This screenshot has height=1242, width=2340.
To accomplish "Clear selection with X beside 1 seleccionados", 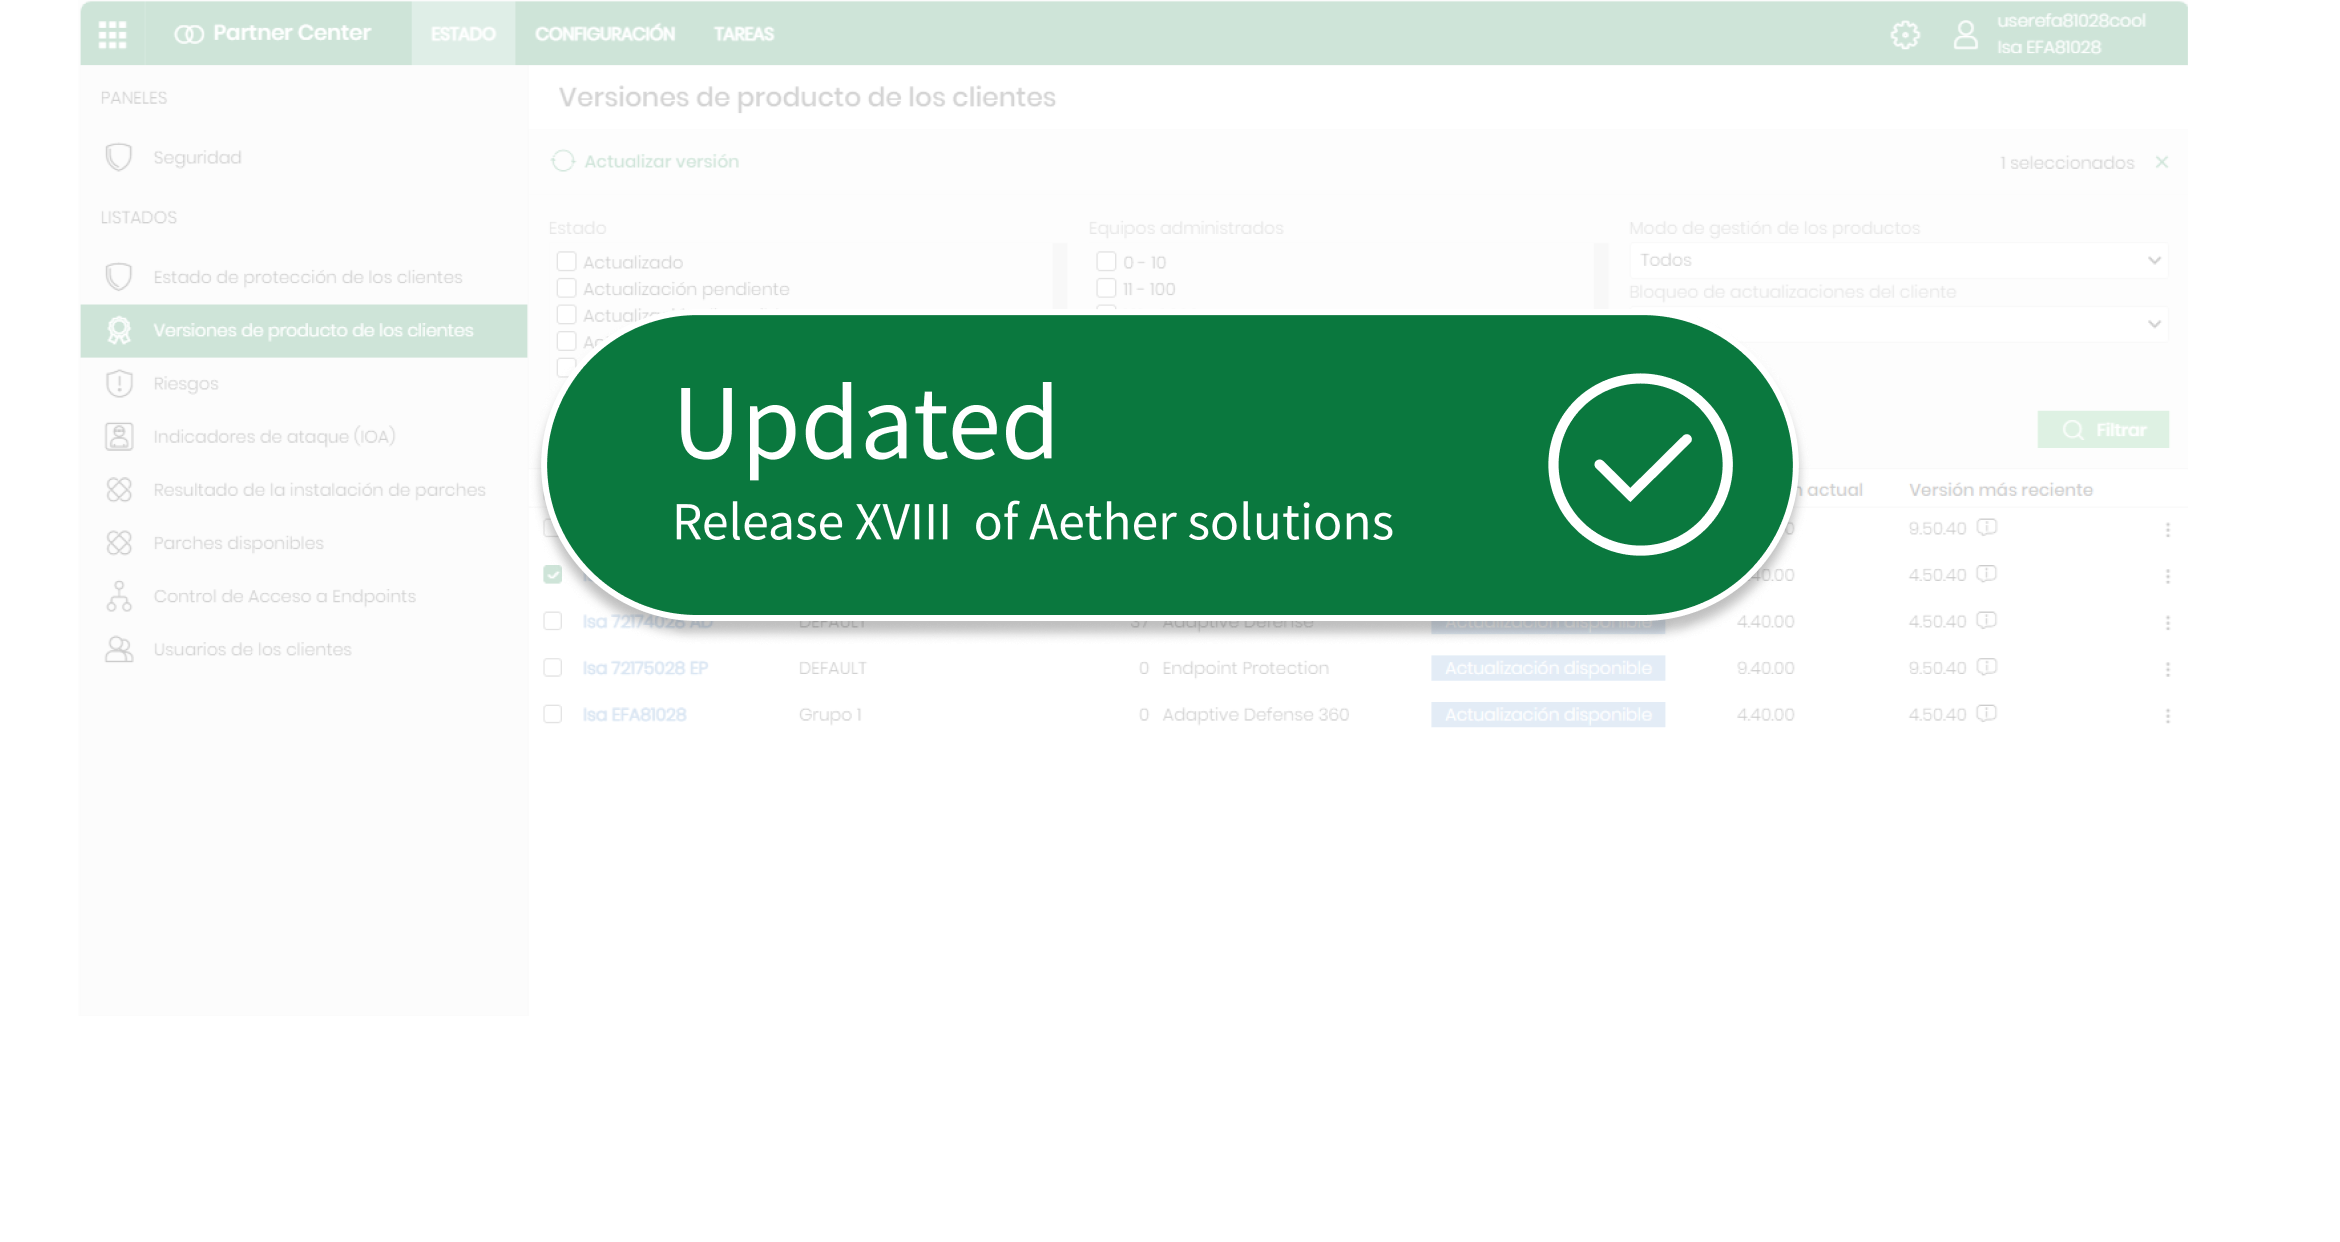I will (x=2161, y=162).
